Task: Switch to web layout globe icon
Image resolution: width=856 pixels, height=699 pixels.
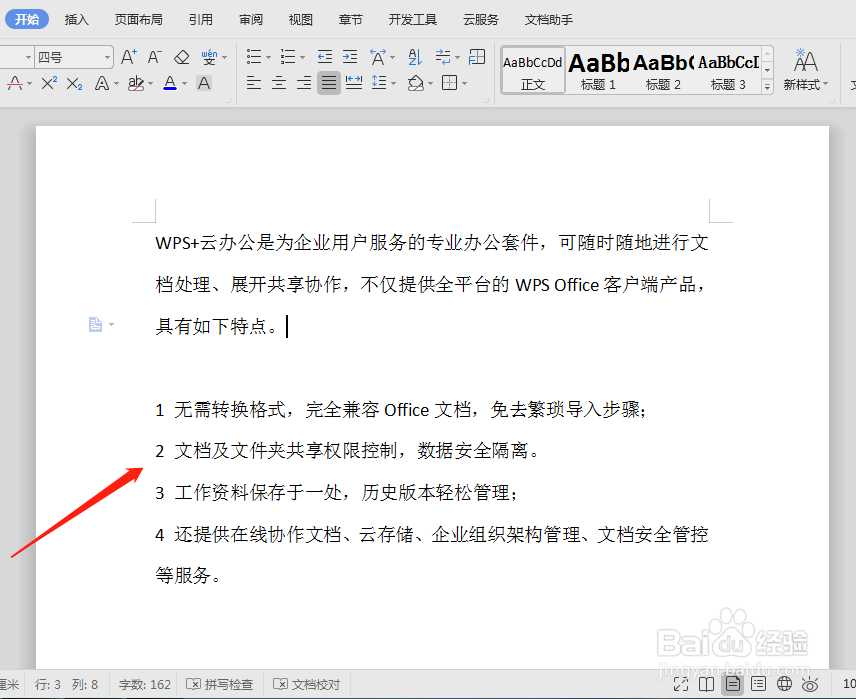Action: coord(784,684)
